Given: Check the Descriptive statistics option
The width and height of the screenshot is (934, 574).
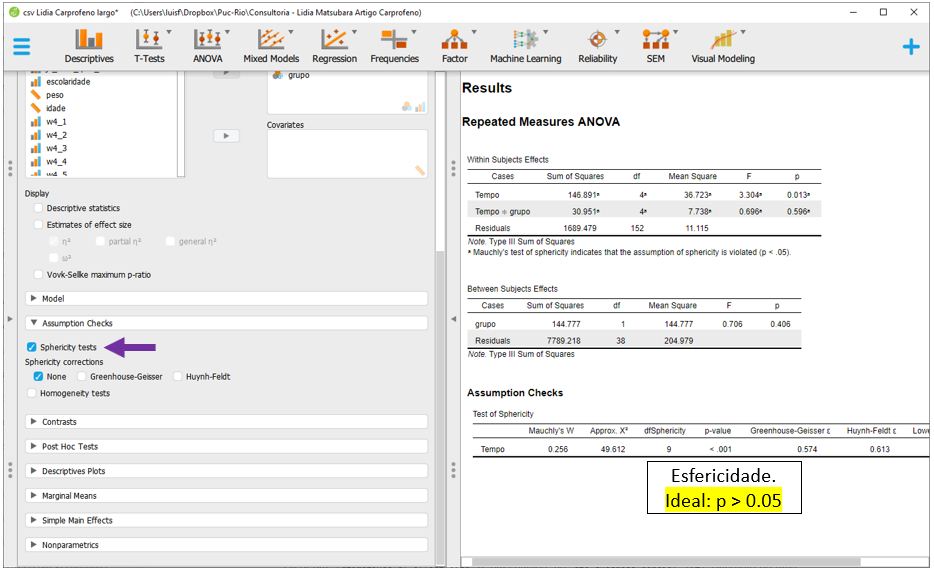Looking at the screenshot, I should (39, 209).
